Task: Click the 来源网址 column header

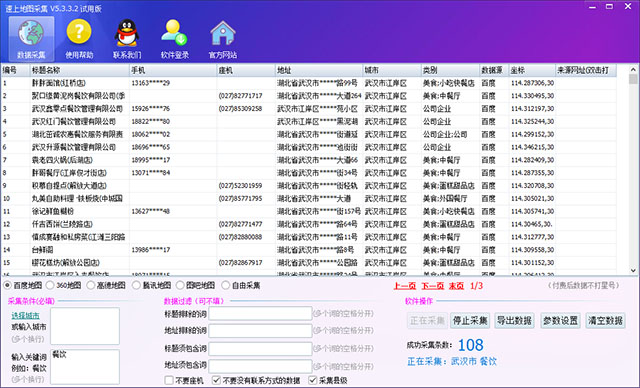Action: 586,70
